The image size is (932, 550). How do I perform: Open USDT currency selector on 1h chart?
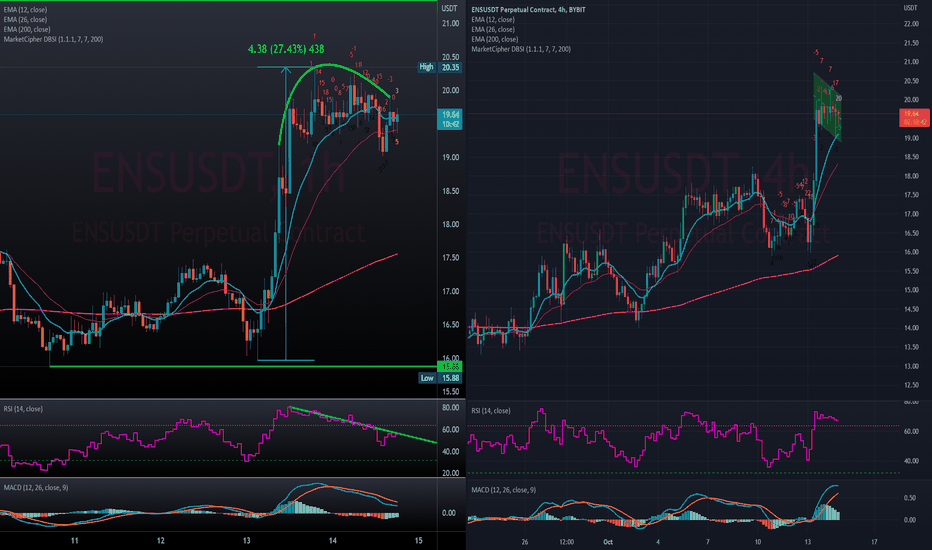(449, 8)
